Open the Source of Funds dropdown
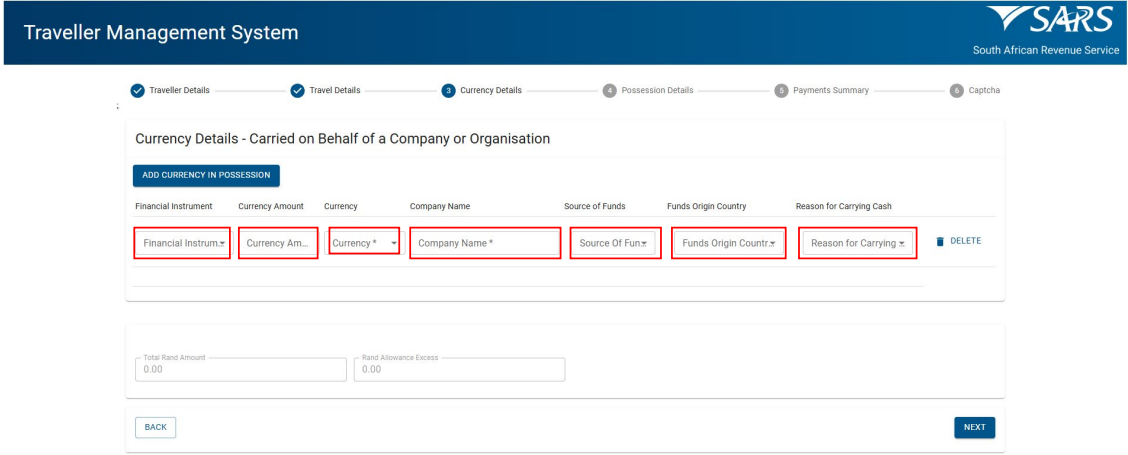Screen dimensions: 1128x455 coord(614,243)
